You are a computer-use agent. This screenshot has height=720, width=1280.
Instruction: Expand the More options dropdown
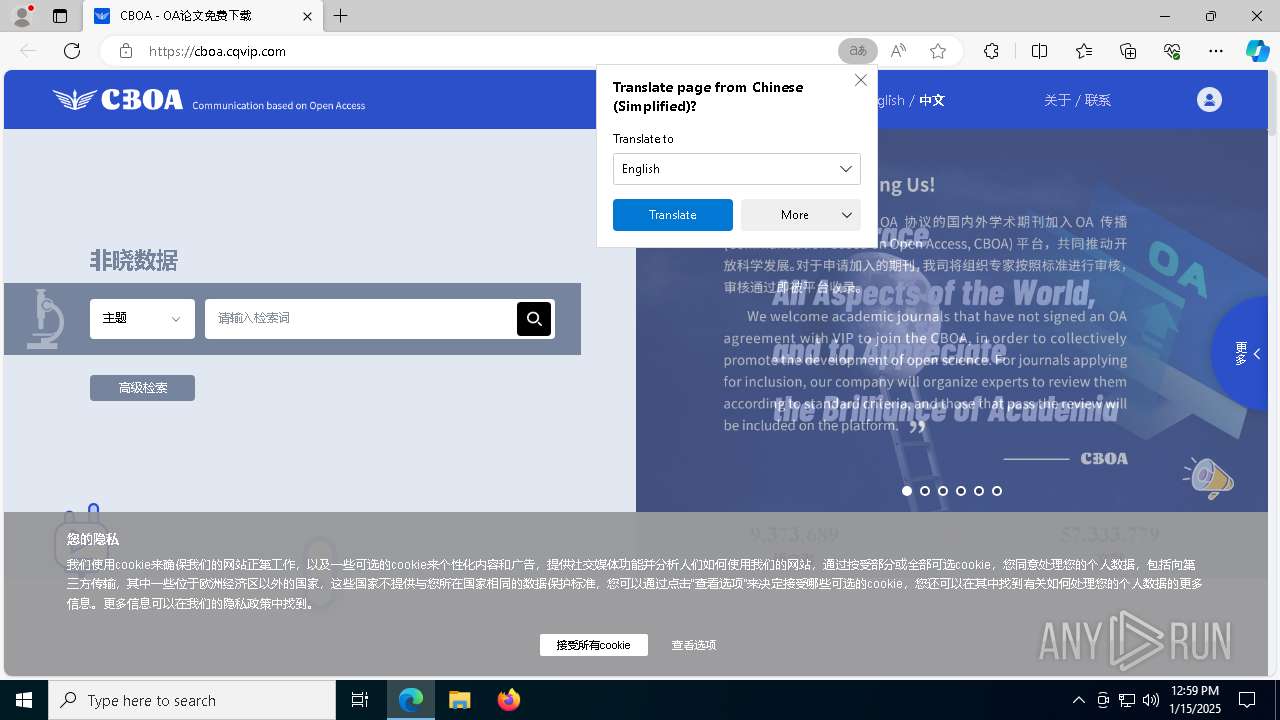[x=801, y=215]
